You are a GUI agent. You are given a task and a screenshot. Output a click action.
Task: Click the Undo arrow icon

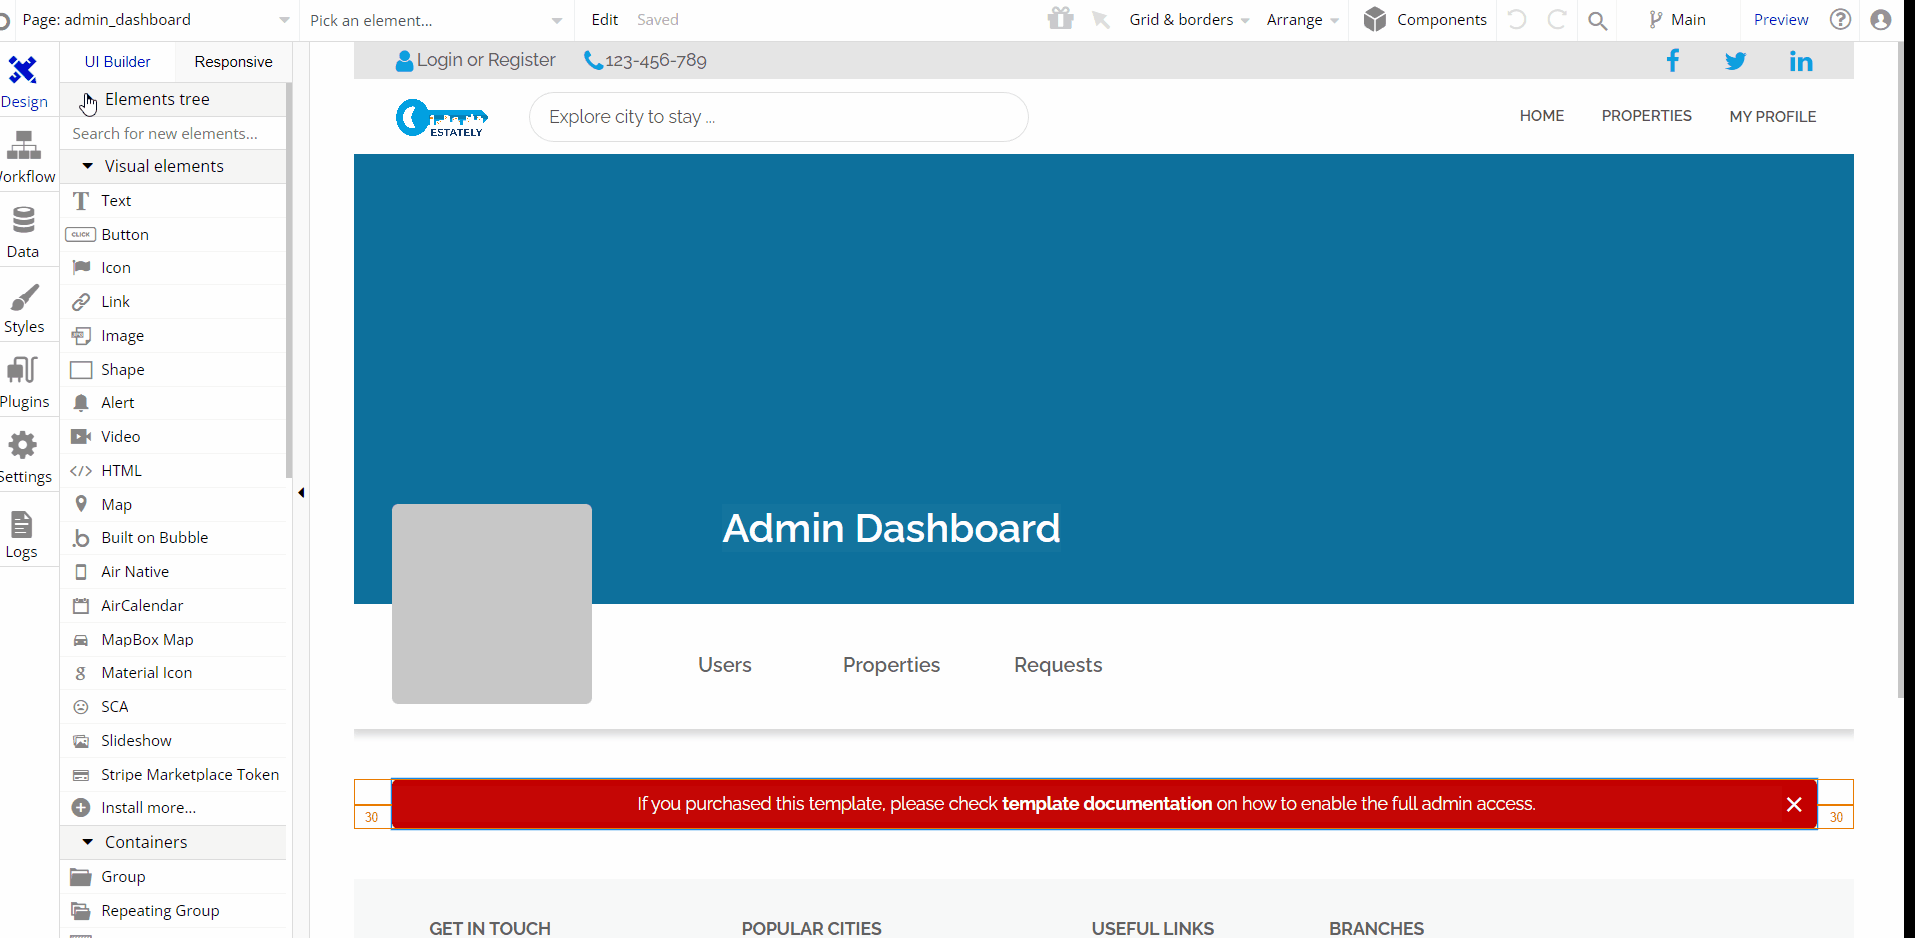pos(1517,20)
